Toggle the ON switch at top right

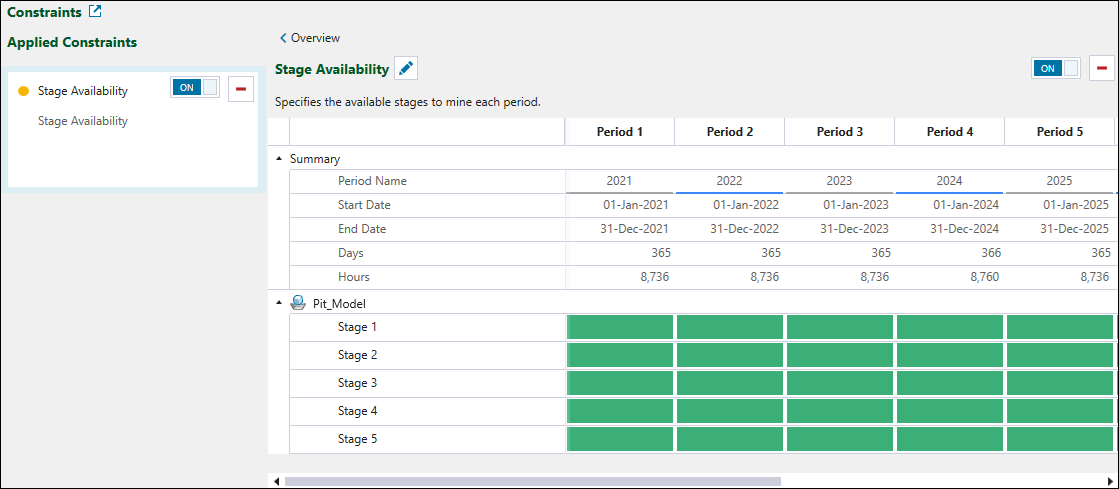(x=1056, y=68)
